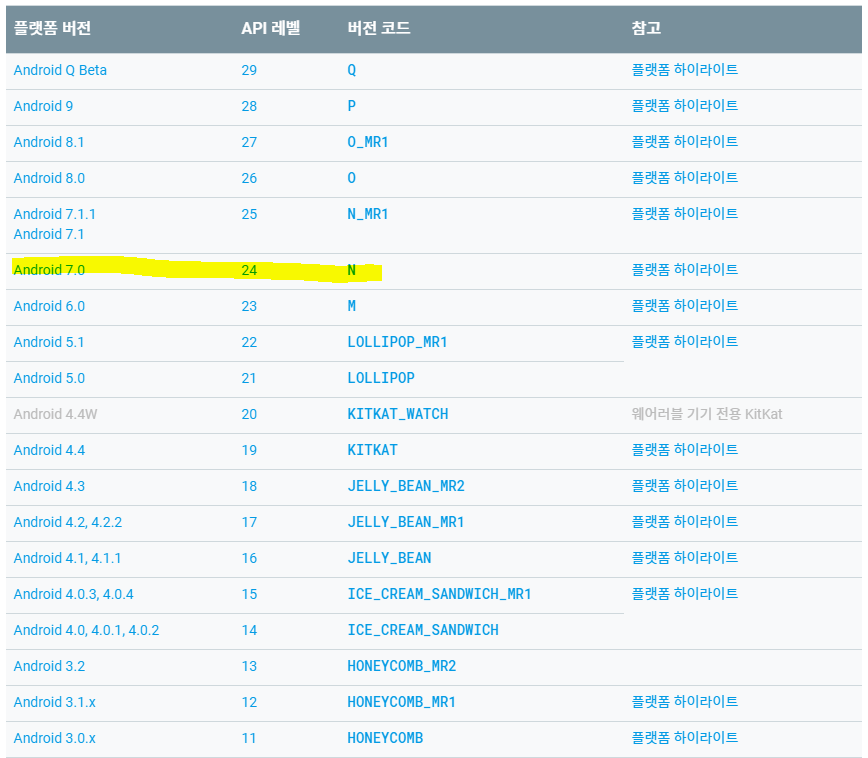Screen dimensions: 868x758
Task: Click version code ICE_CREAM_SANDWICH_MR1
Action: (x=439, y=594)
